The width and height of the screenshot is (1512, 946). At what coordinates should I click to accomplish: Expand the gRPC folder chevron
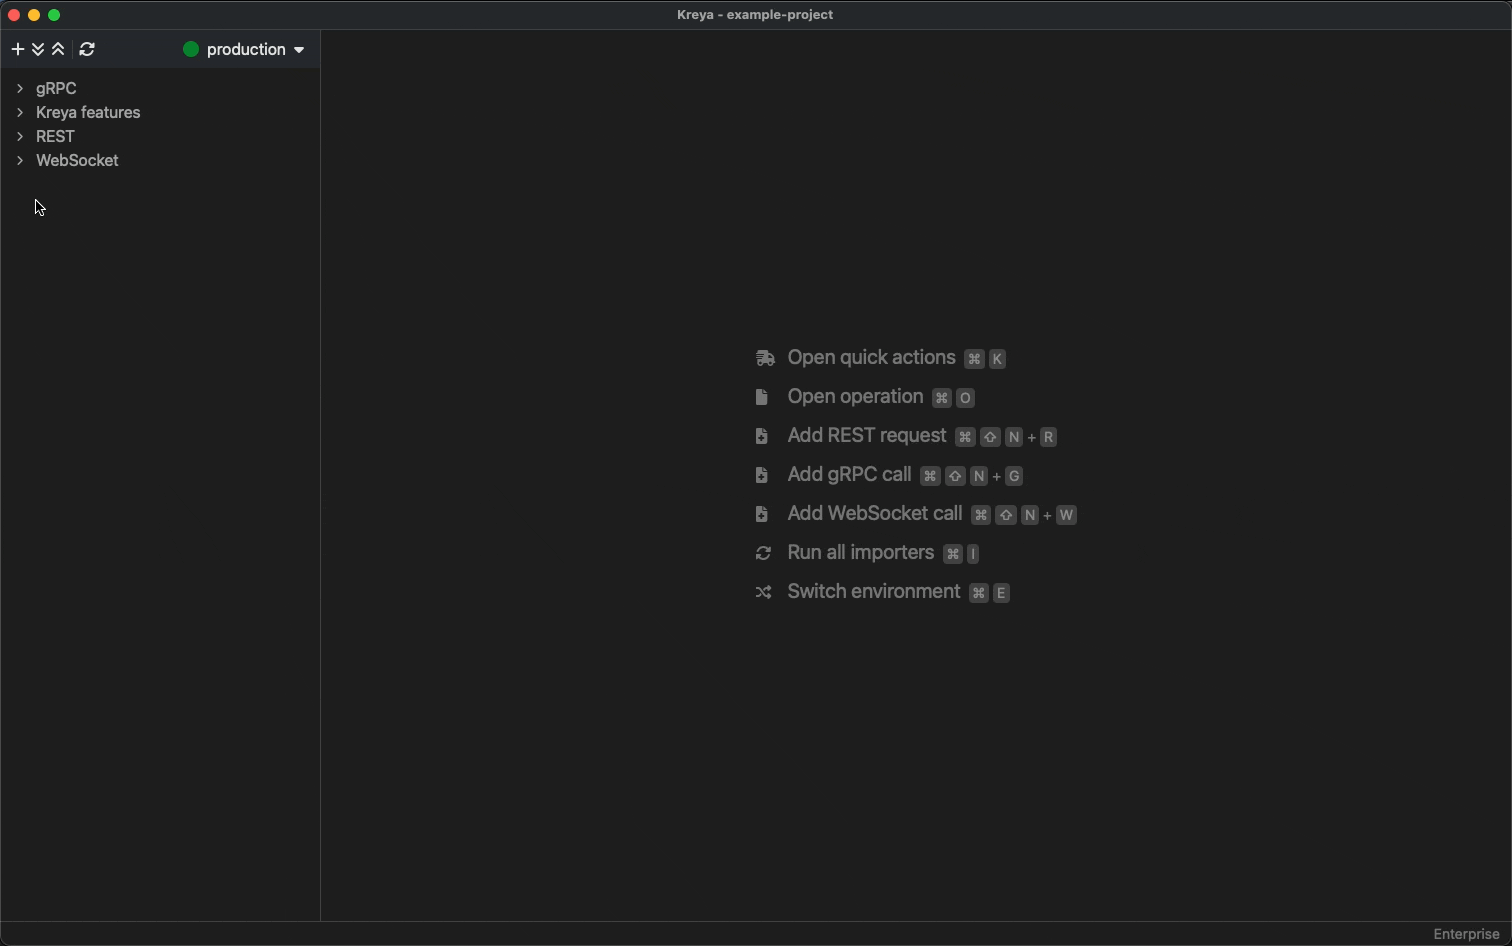coord(20,88)
